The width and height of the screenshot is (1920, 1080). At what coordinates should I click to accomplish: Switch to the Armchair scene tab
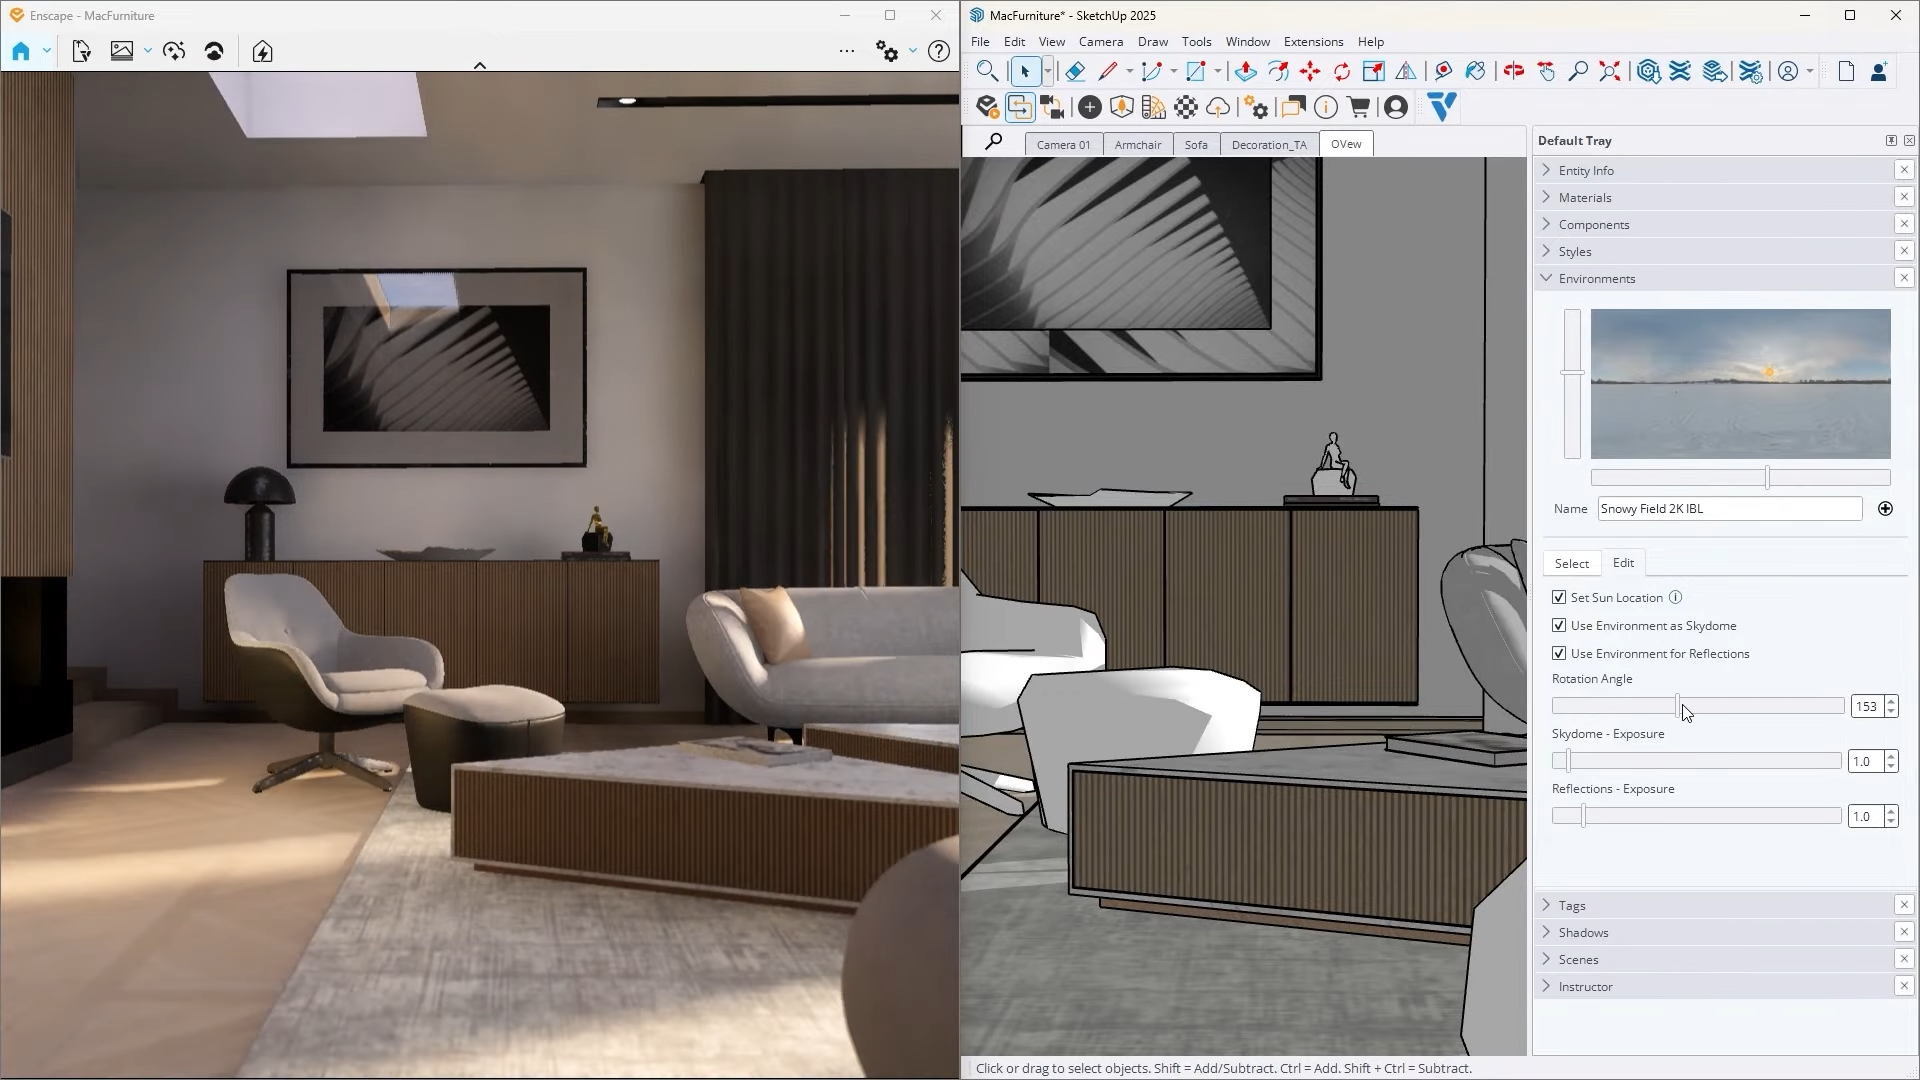[x=1138, y=144]
